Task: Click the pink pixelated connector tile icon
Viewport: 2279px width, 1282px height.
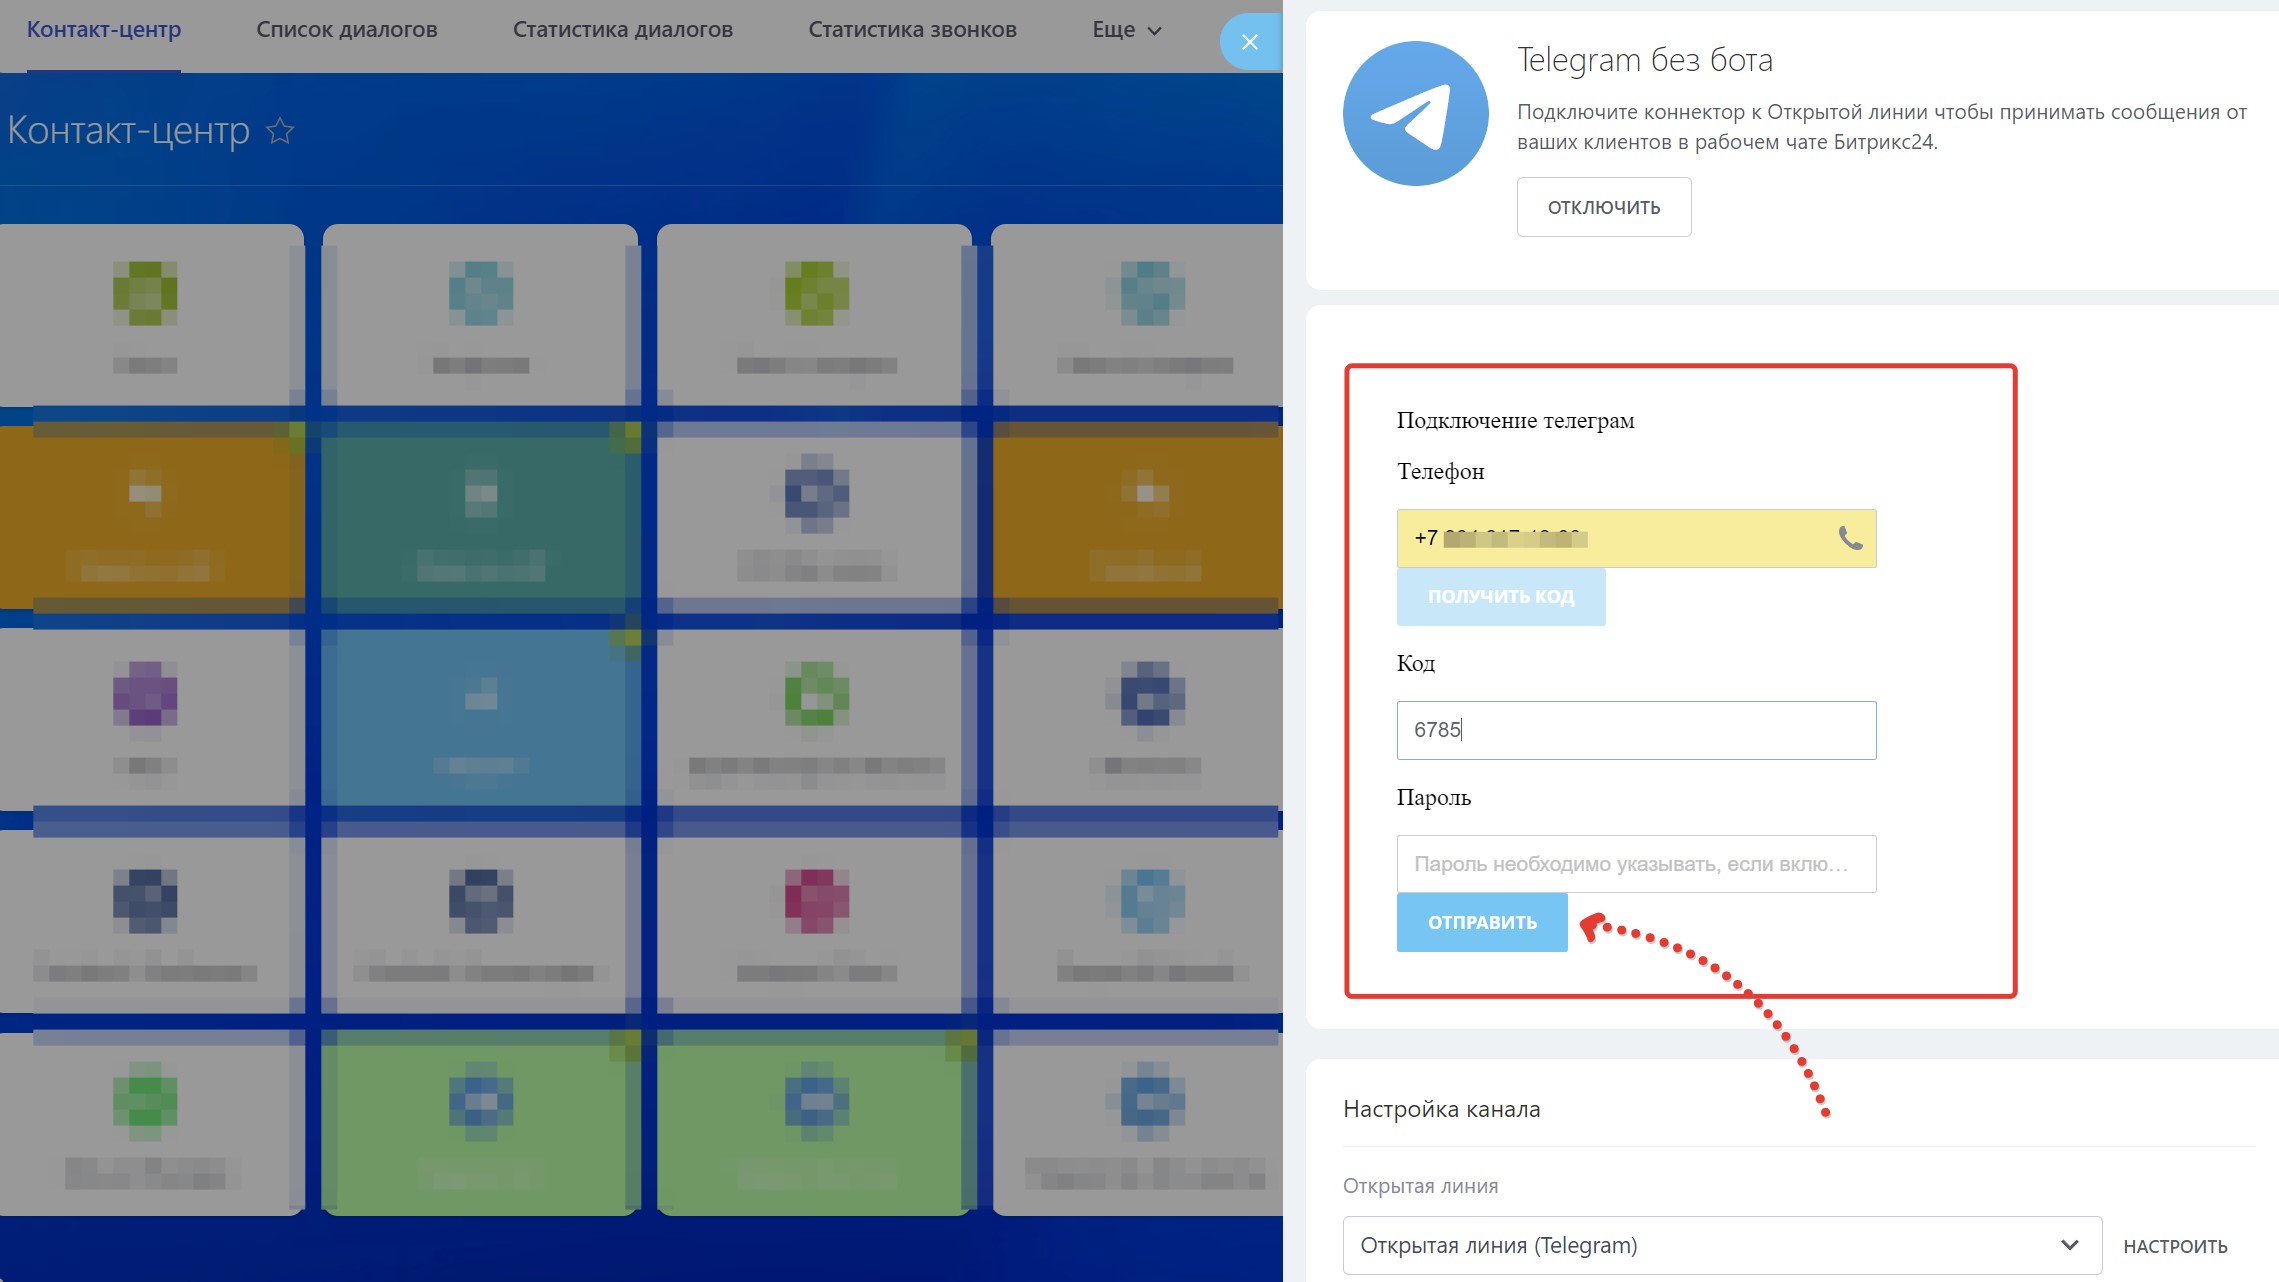Action: (816, 899)
